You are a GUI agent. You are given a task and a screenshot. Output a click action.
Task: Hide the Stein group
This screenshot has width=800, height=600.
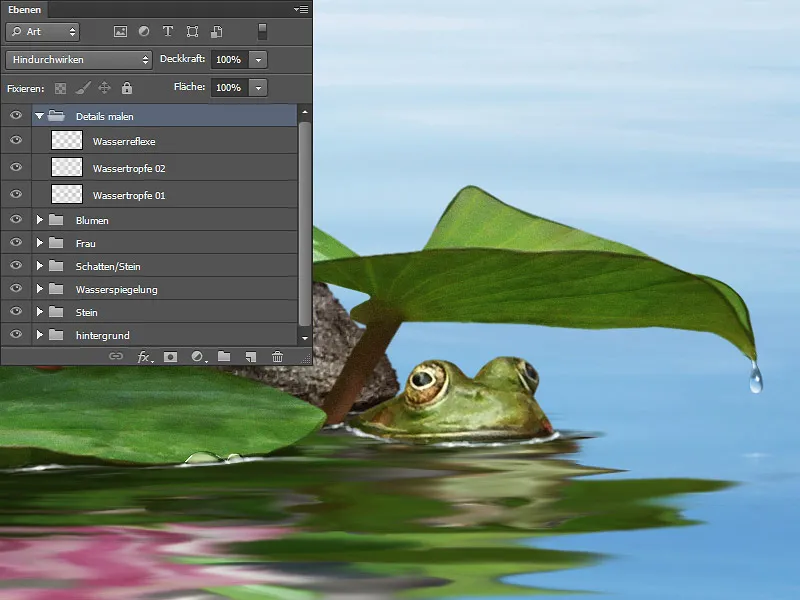(x=16, y=311)
